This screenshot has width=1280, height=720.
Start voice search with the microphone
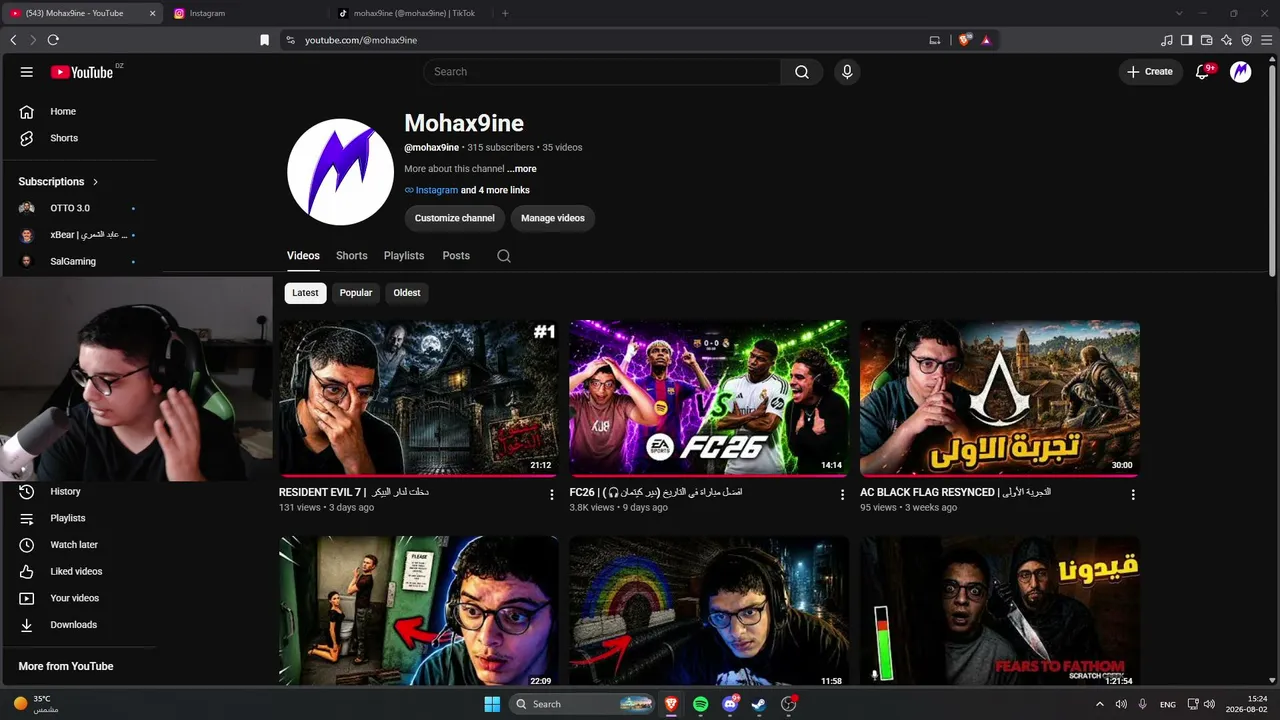[x=847, y=72]
